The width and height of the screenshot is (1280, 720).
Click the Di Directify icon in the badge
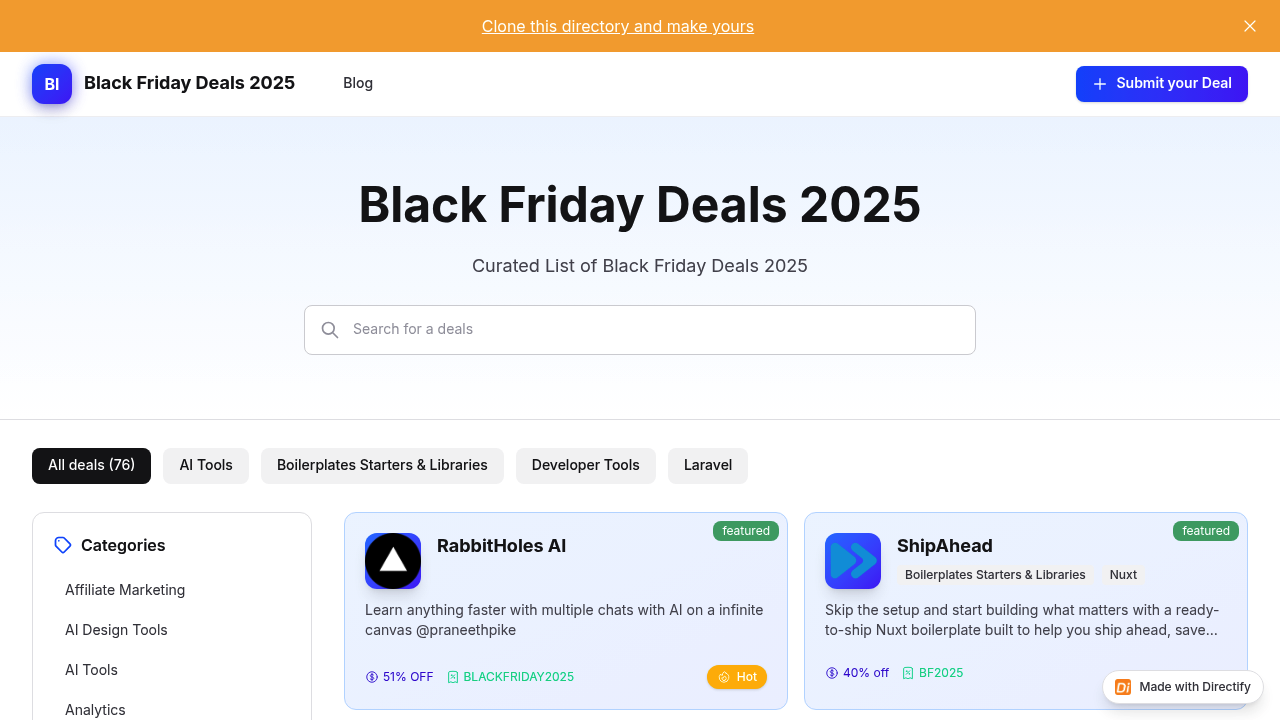click(x=1123, y=687)
